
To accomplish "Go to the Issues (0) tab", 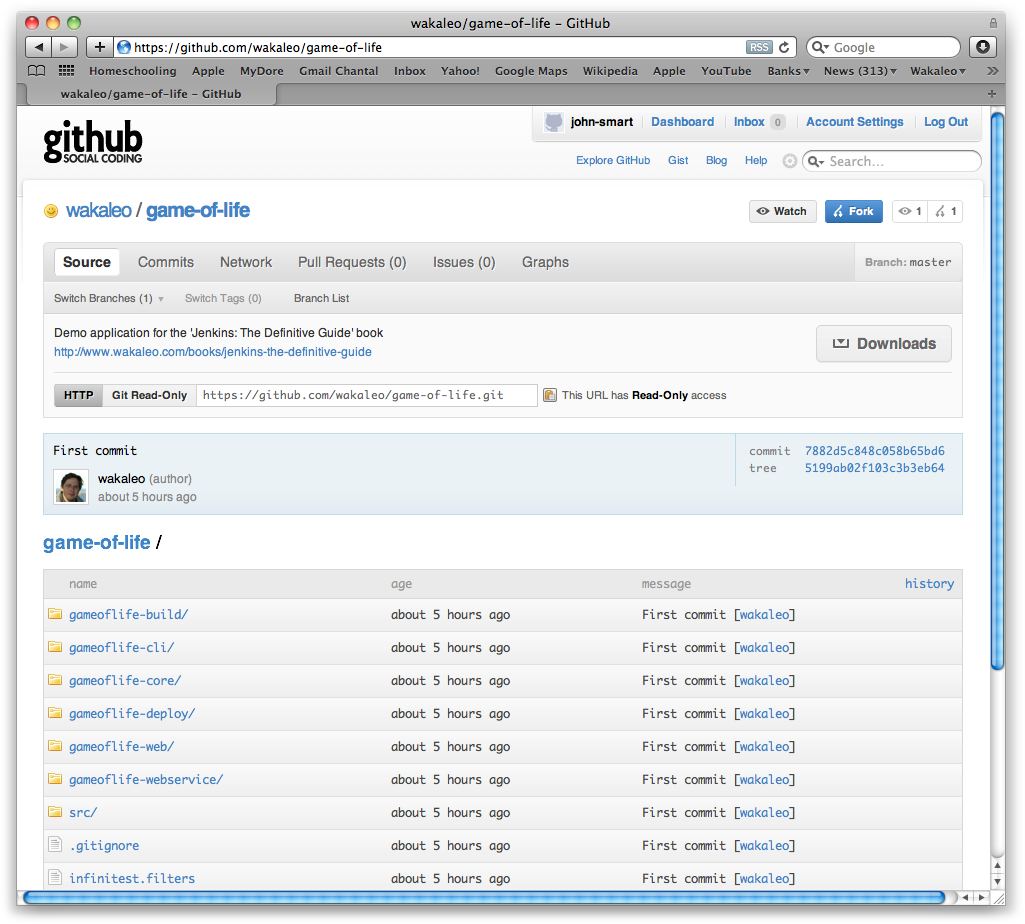I will pyautogui.click(x=464, y=262).
